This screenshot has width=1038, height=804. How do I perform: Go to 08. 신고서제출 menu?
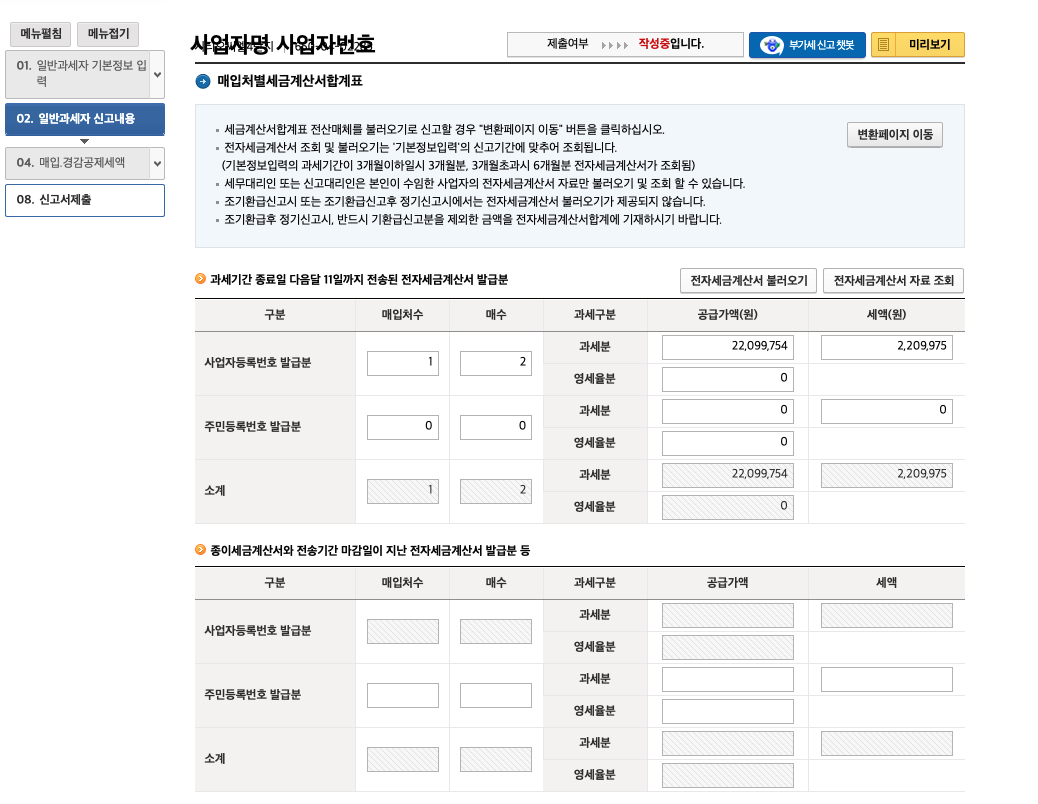click(x=85, y=200)
